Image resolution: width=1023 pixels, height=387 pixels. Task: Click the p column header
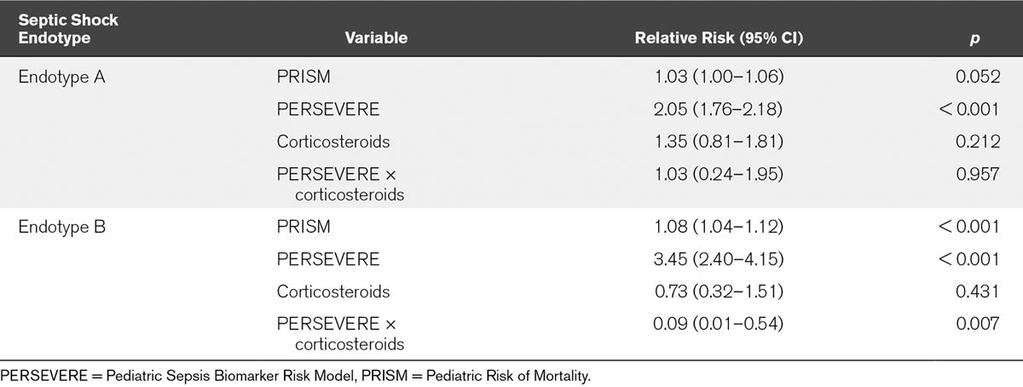point(975,39)
